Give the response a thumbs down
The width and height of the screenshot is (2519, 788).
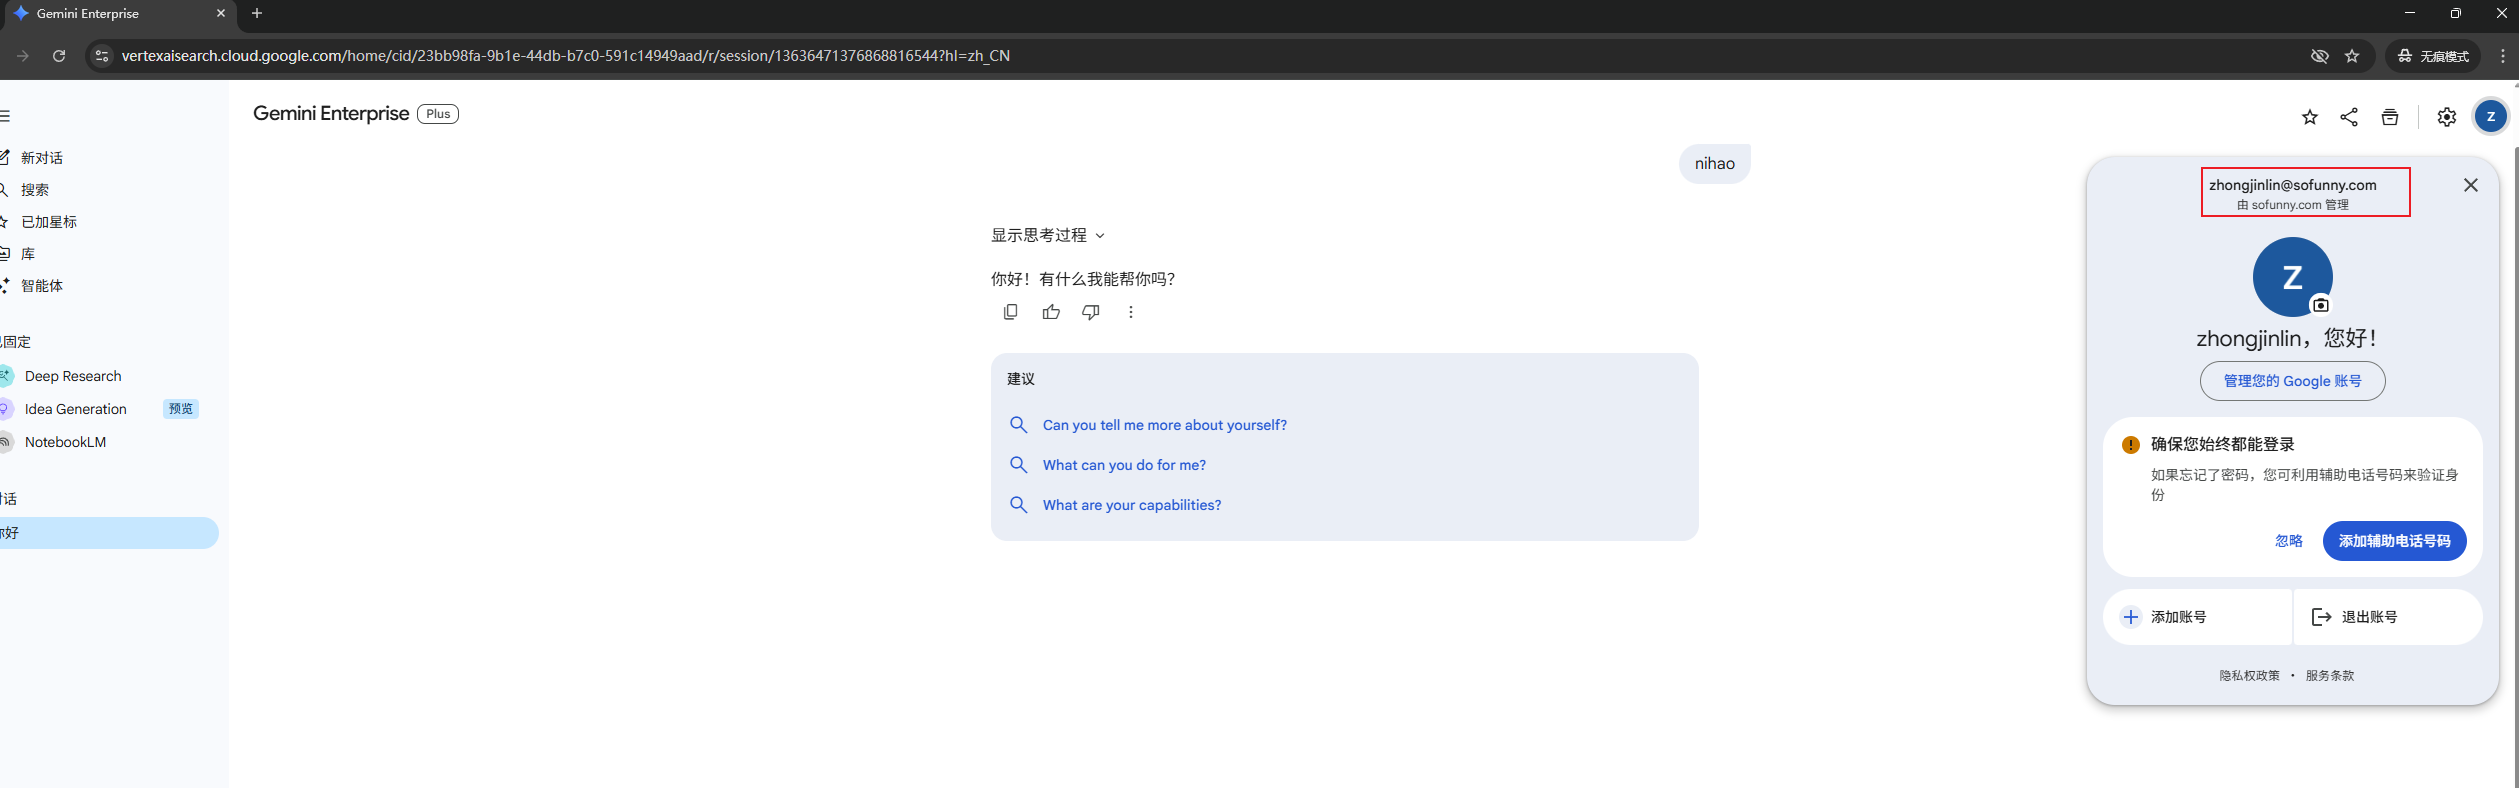point(1090,312)
